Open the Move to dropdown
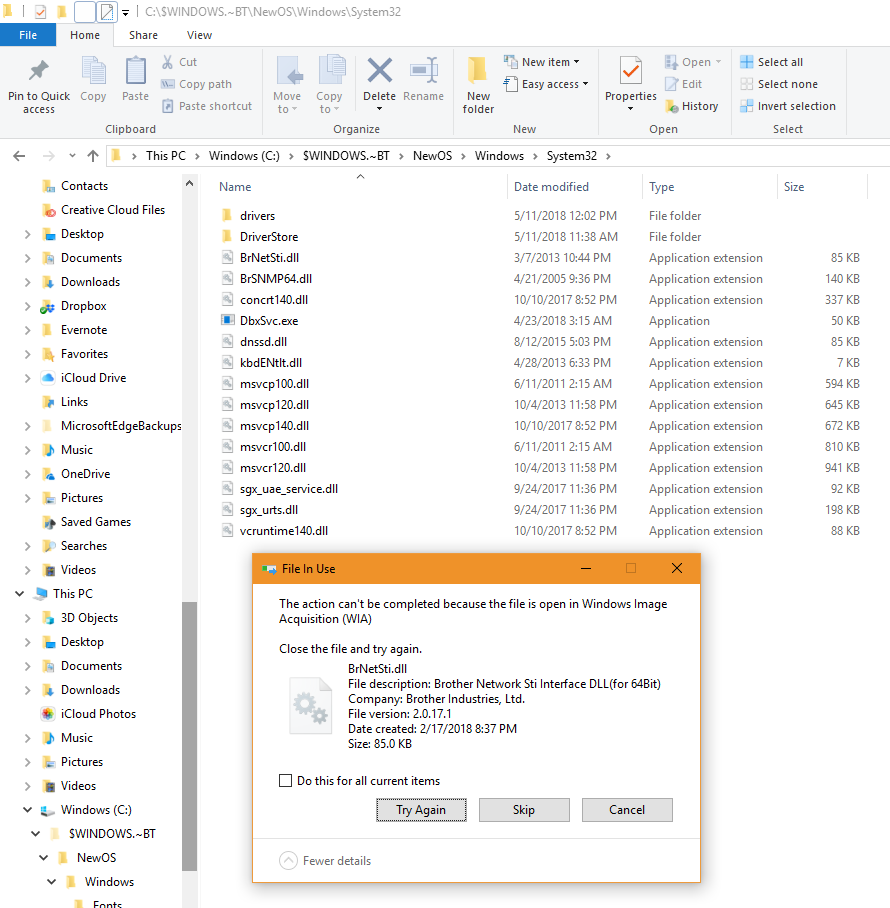This screenshot has width=890, height=908. (x=287, y=85)
